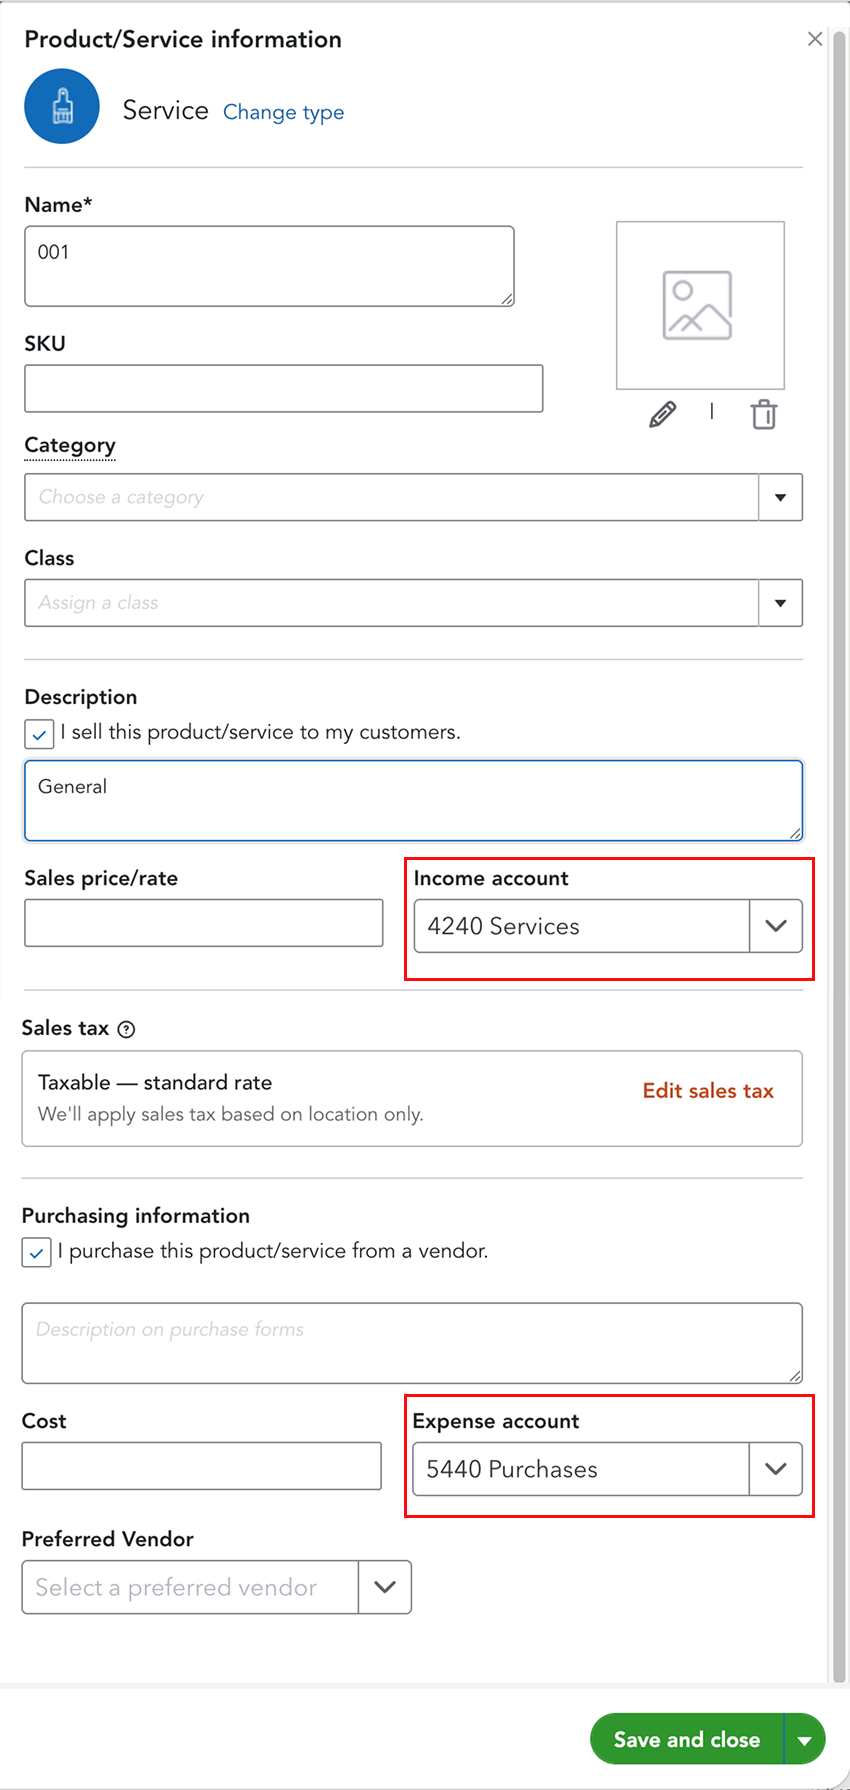
Task: Toggle 'I purchase this product/service' checkbox
Action: pyautogui.click(x=37, y=1252)
